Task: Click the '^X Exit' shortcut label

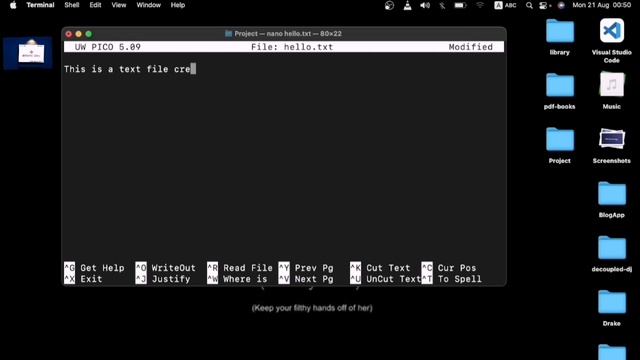Action: coord(83,279)
